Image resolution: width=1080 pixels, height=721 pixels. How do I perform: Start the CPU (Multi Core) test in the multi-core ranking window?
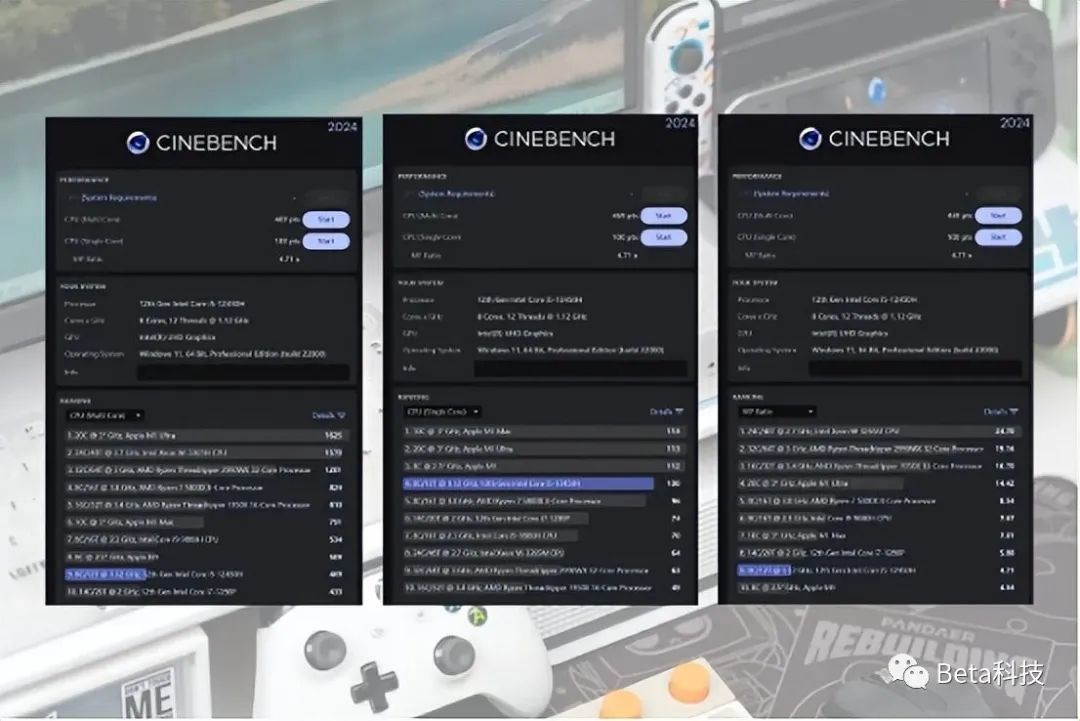click(x=326, y=220)
